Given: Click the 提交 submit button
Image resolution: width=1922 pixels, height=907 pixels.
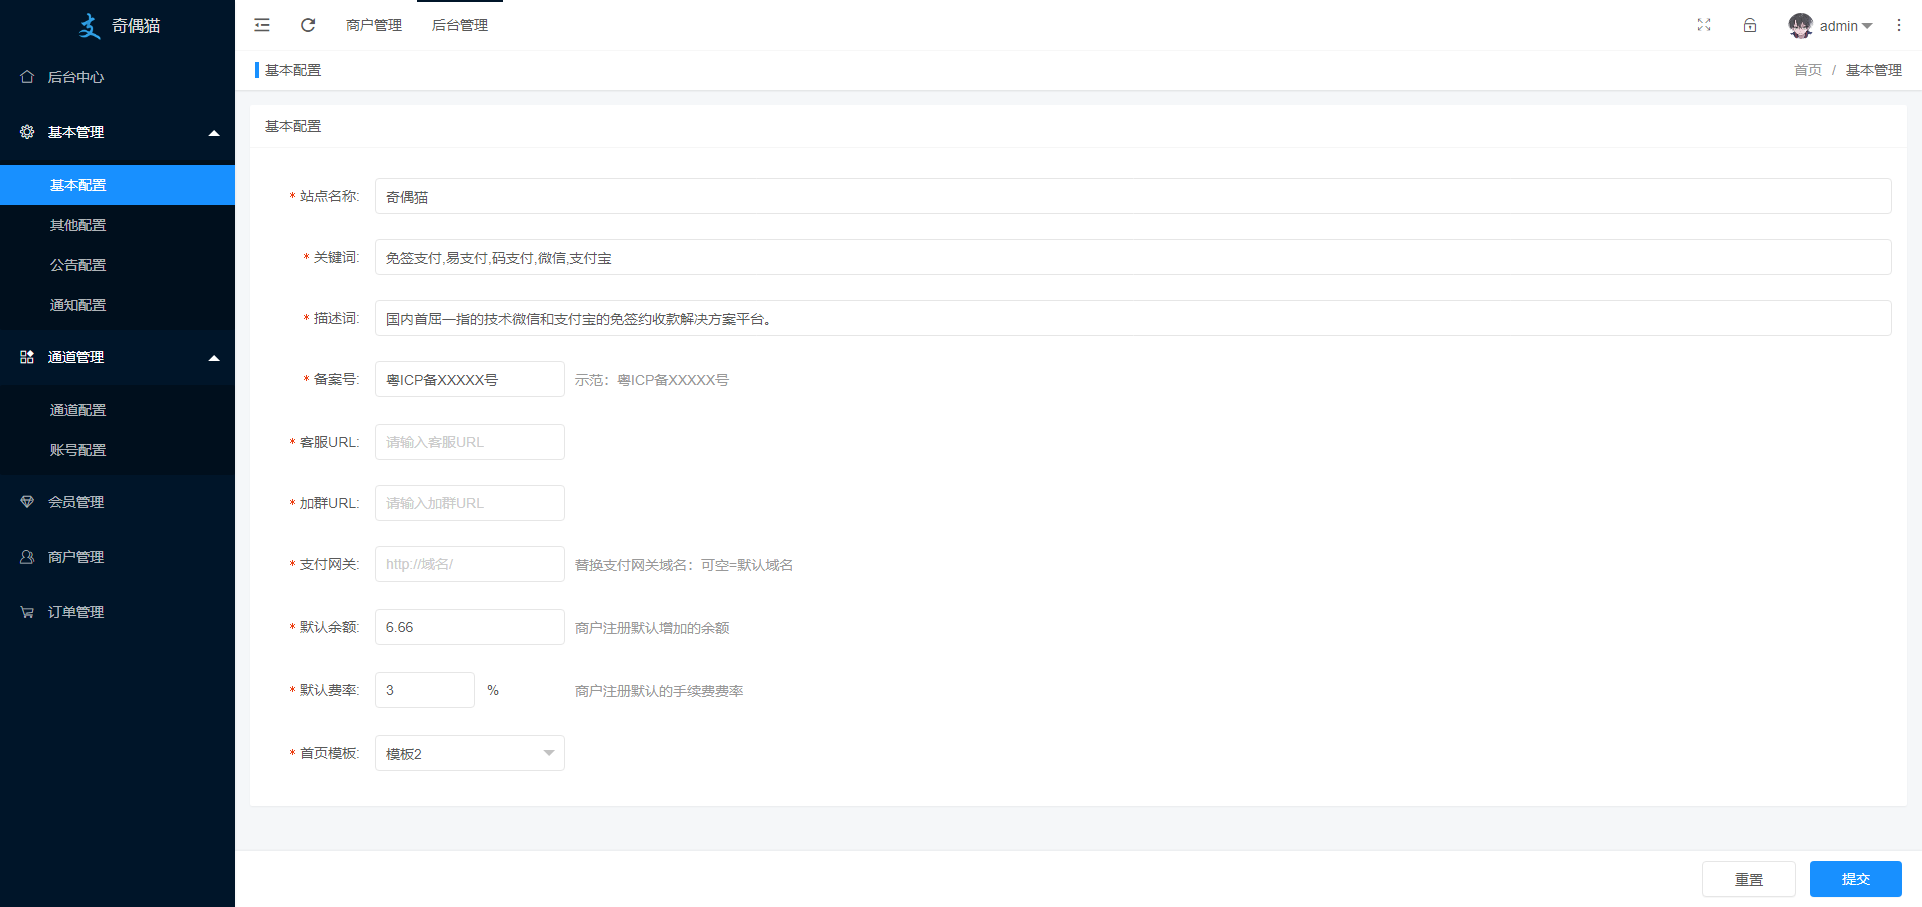Looking at the screenshot, I should pos(1856,879).
